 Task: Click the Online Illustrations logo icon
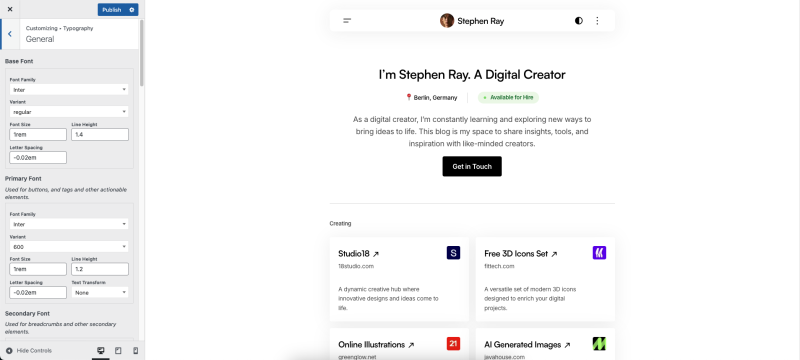pyautogui.click(x=454, y=344)
